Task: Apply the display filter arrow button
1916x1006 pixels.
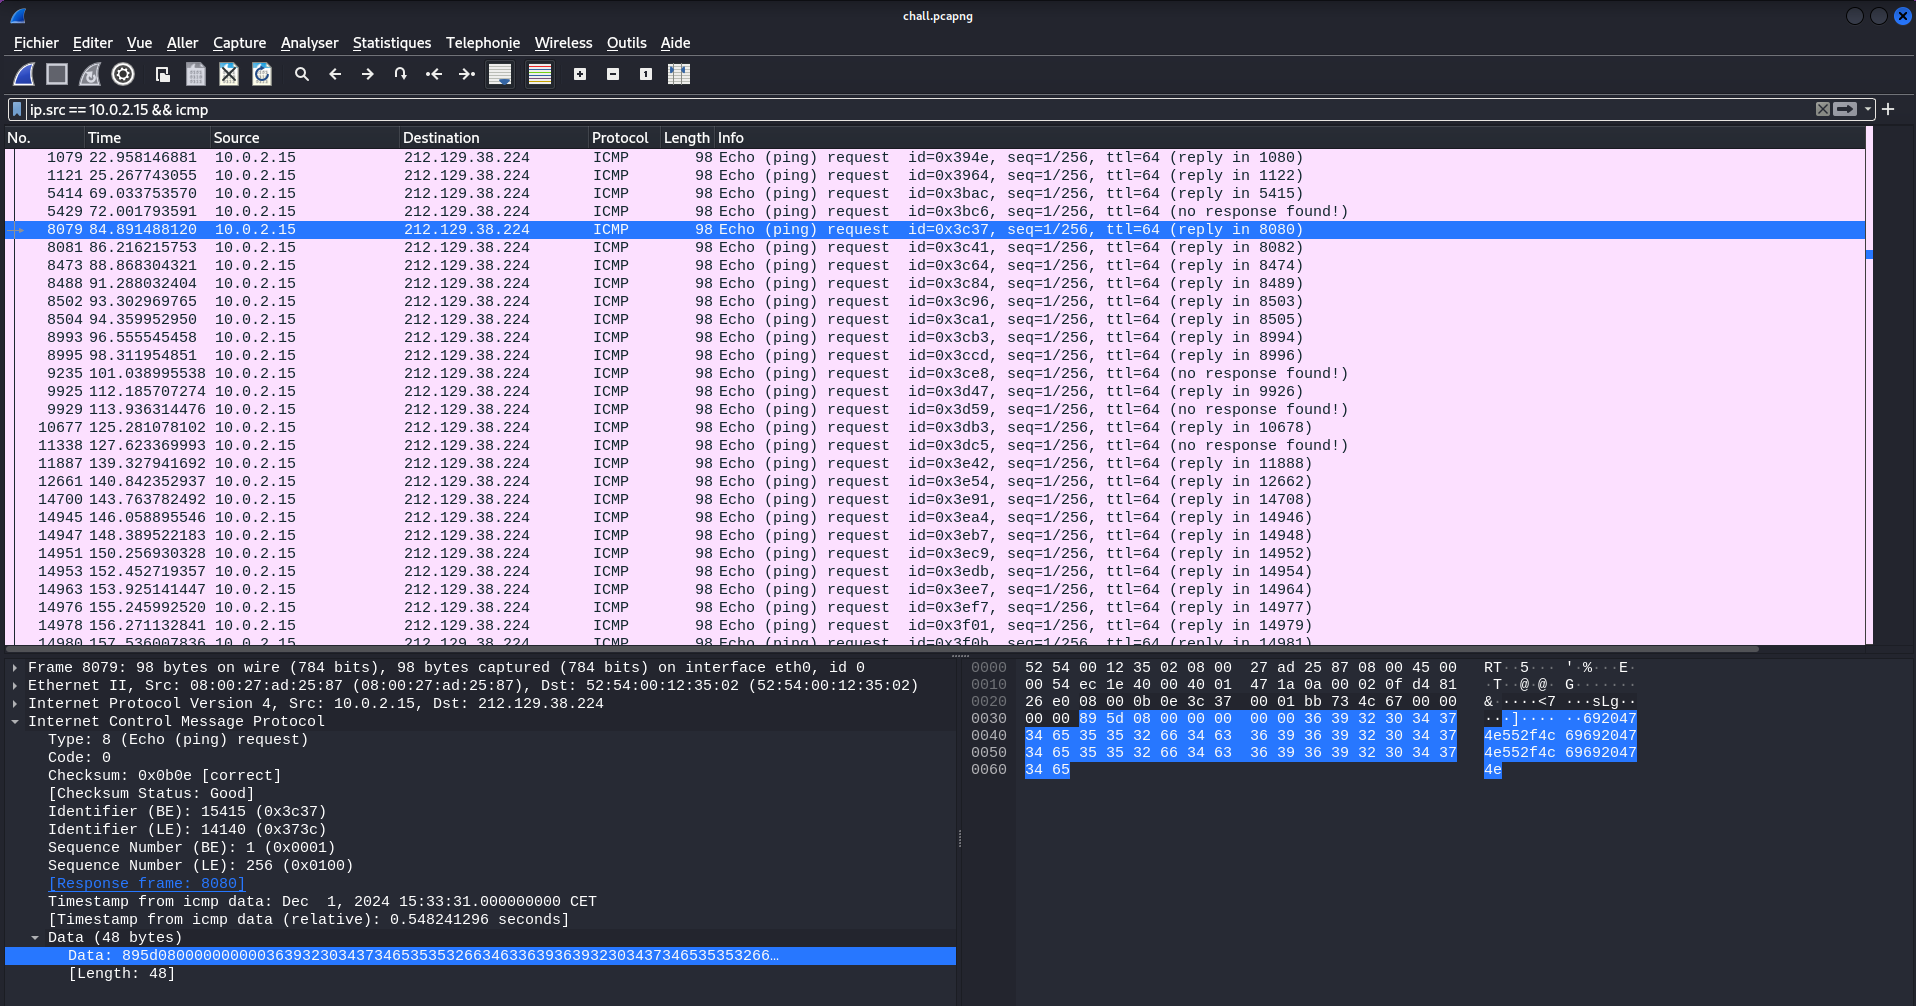Action: (1845, 109)
